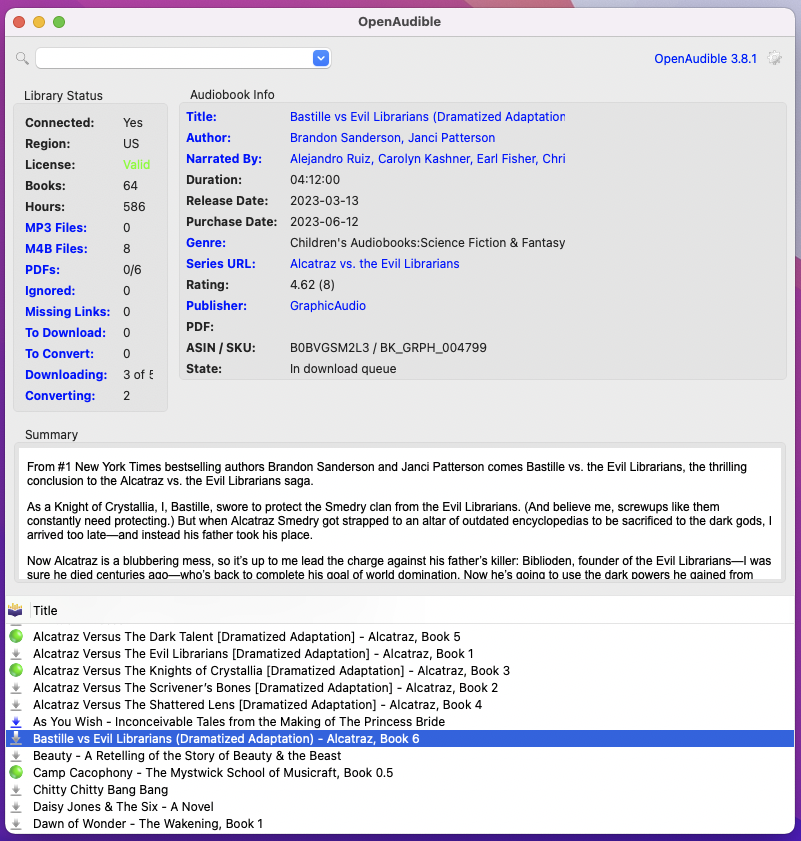
Task: Click the Publisher field label link
Action: (x=216, y=306)
